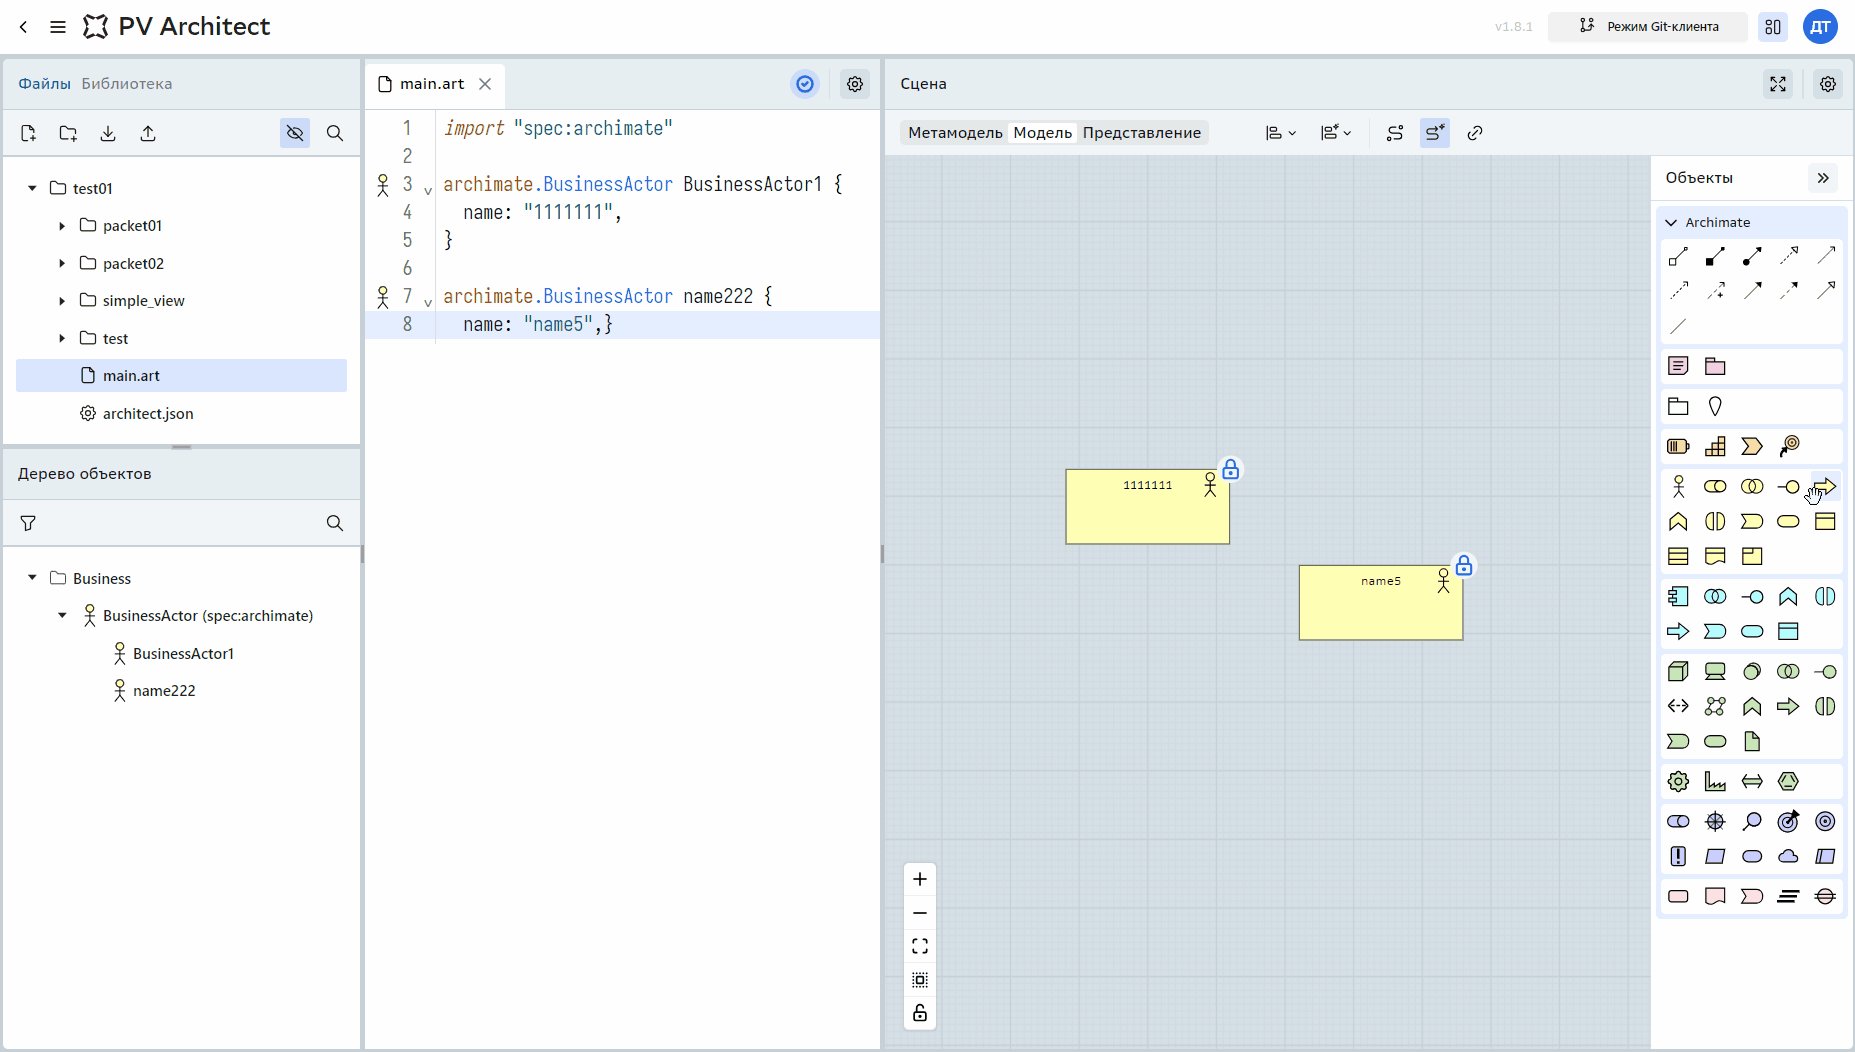
Task: Select the goal target-with-arrow palette icon
Action: (x=1789, y=821)
